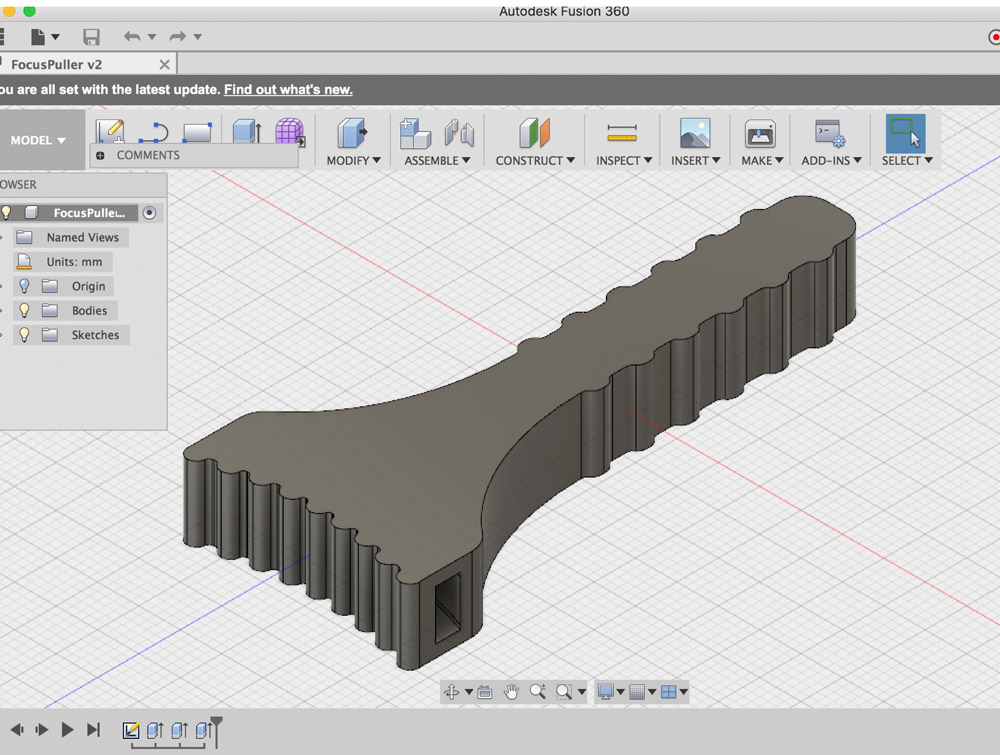Open the INSPECT menu

624,161
